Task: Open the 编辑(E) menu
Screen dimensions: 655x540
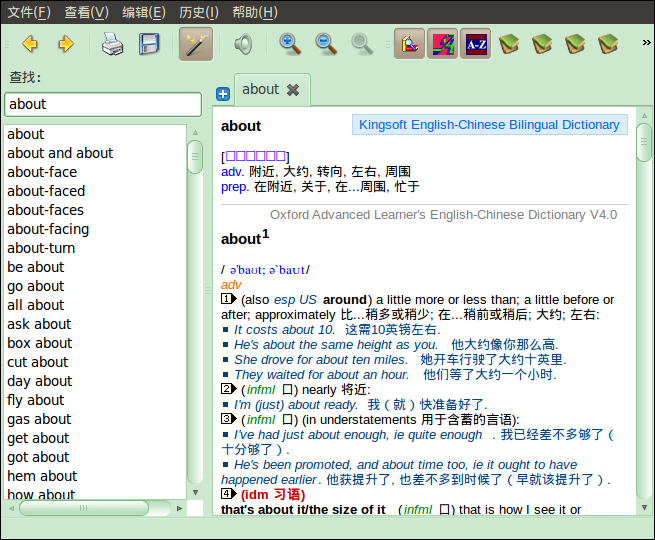Action: [x=144, y=12]
